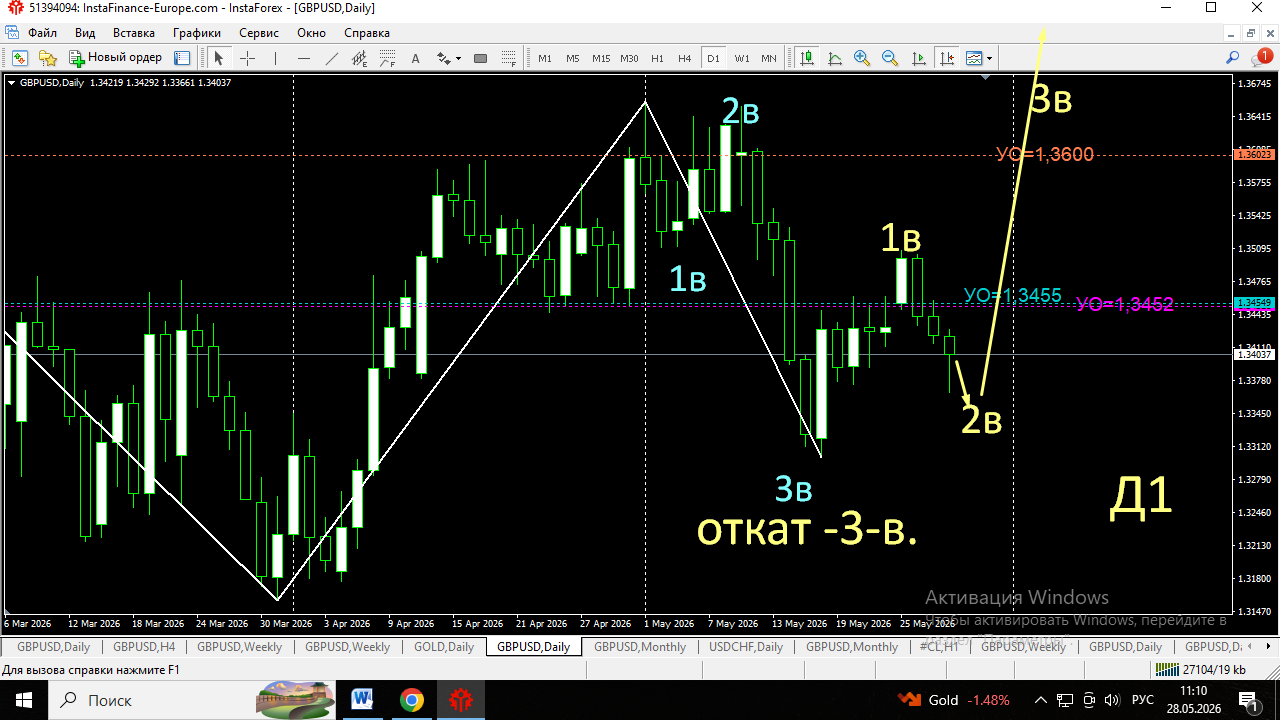Click the Новый ордер button
Screen dimensions: 1280x720
pyautogui.click(x=115, y=58)
